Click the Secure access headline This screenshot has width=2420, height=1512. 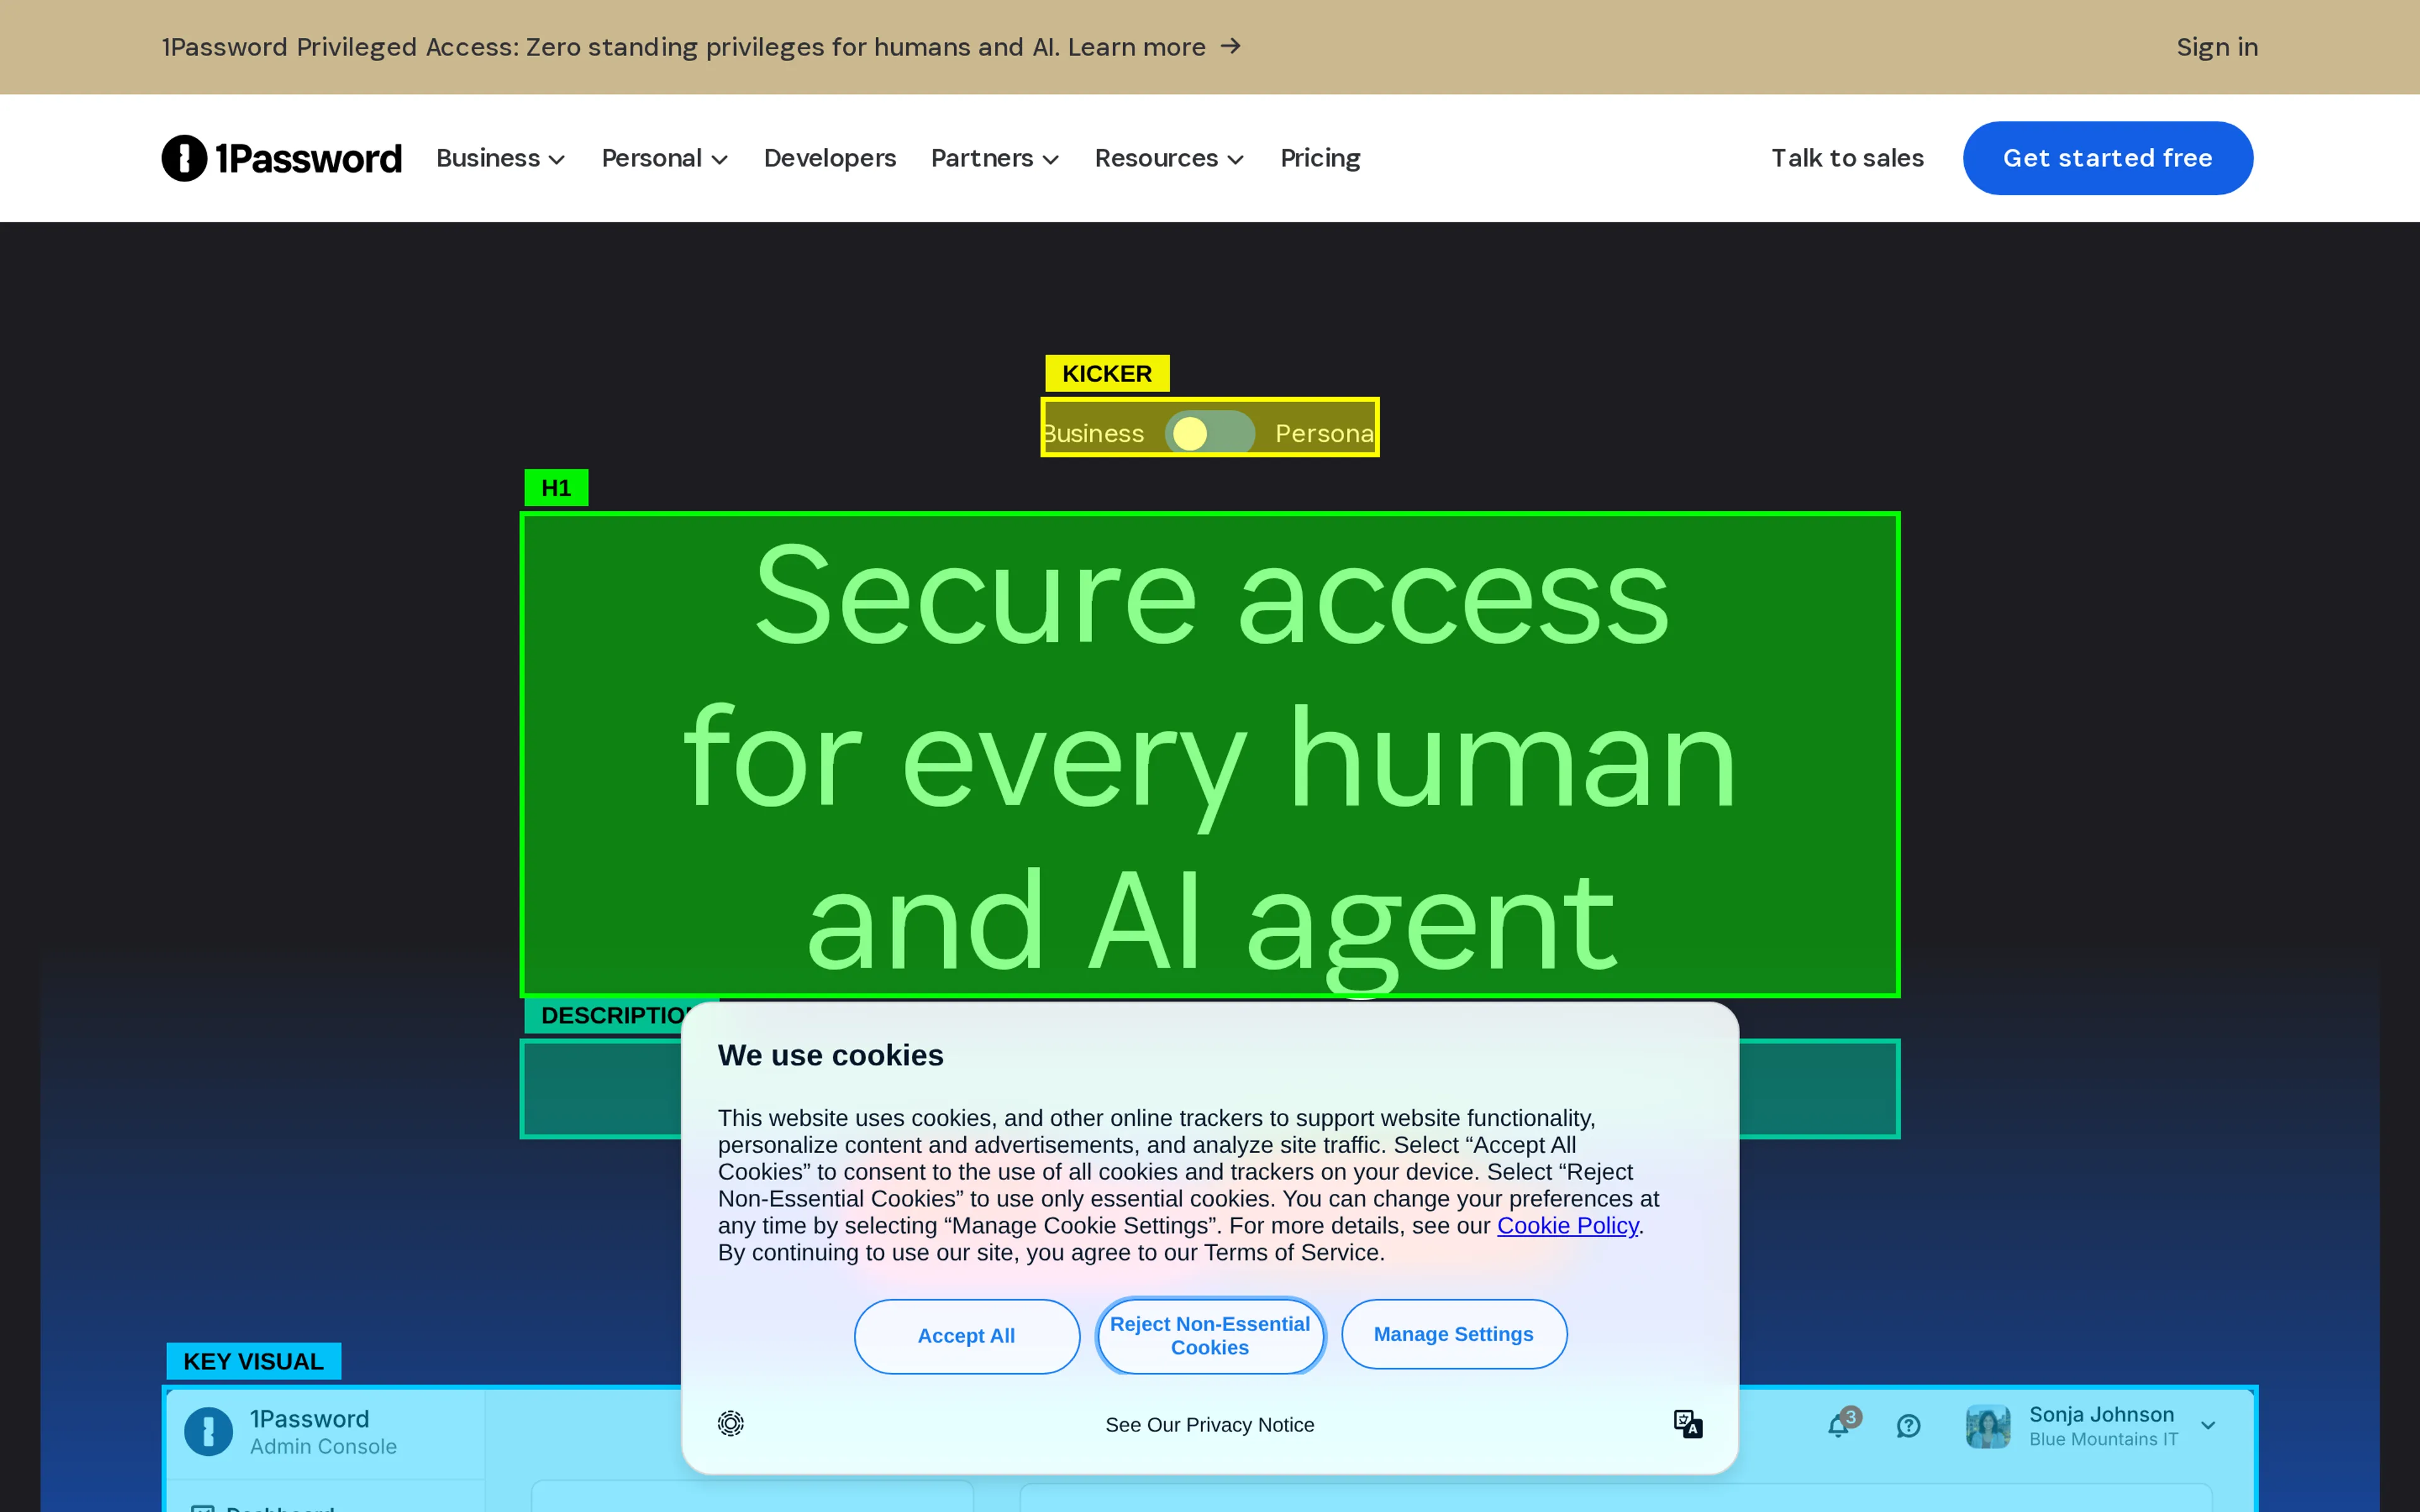coord(1210,755)
